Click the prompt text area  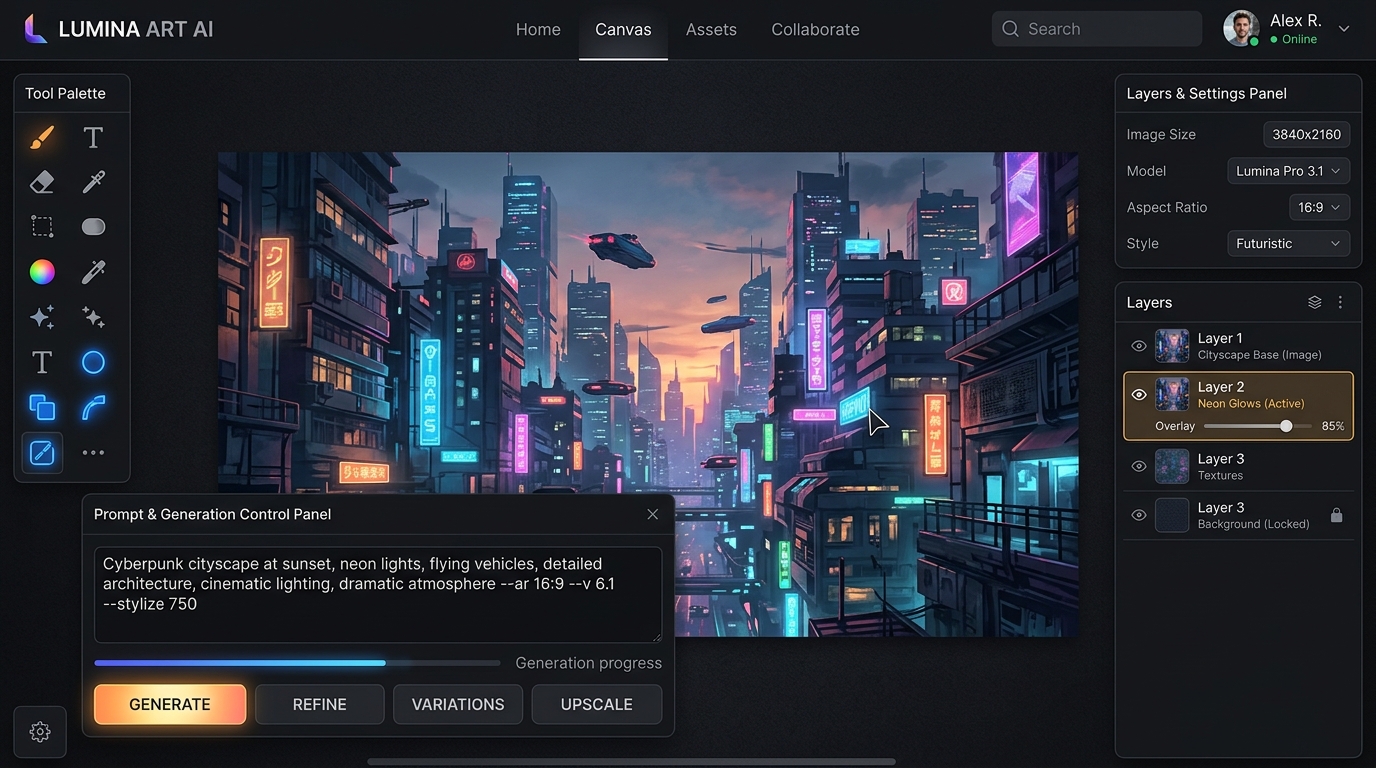(x=378, y=594)
